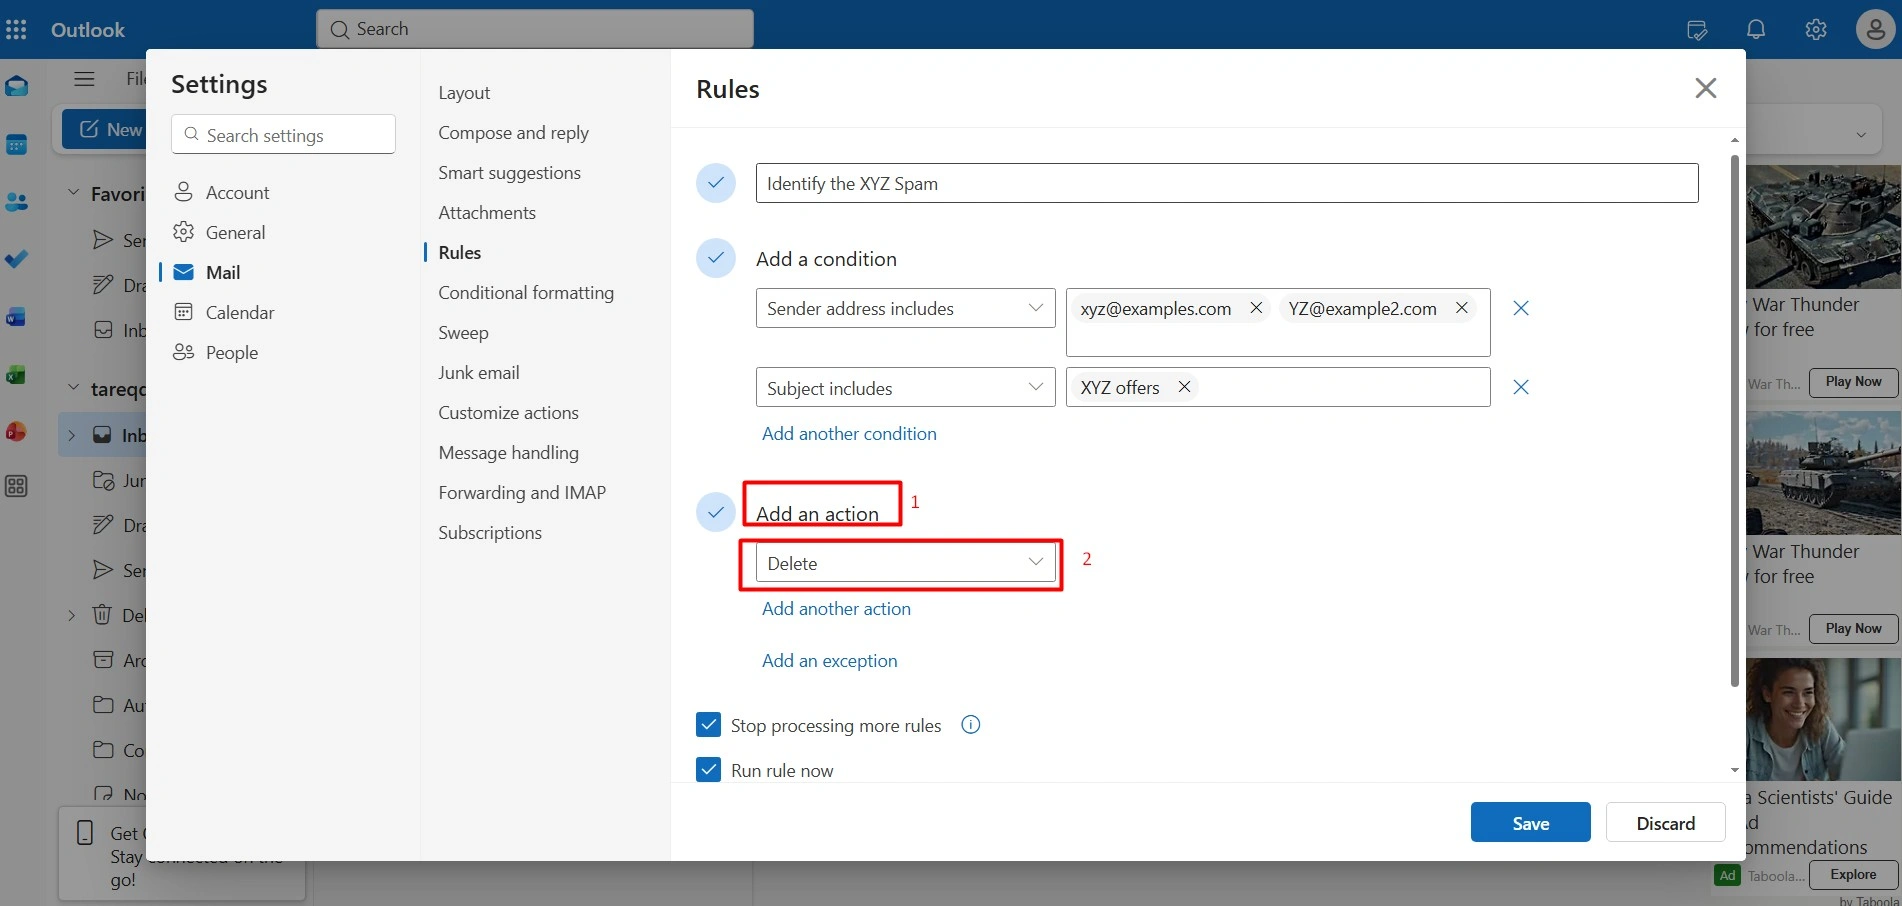Expand the Delete action dropdown
Screen dimensions: 1902x906
pos(905,563)
